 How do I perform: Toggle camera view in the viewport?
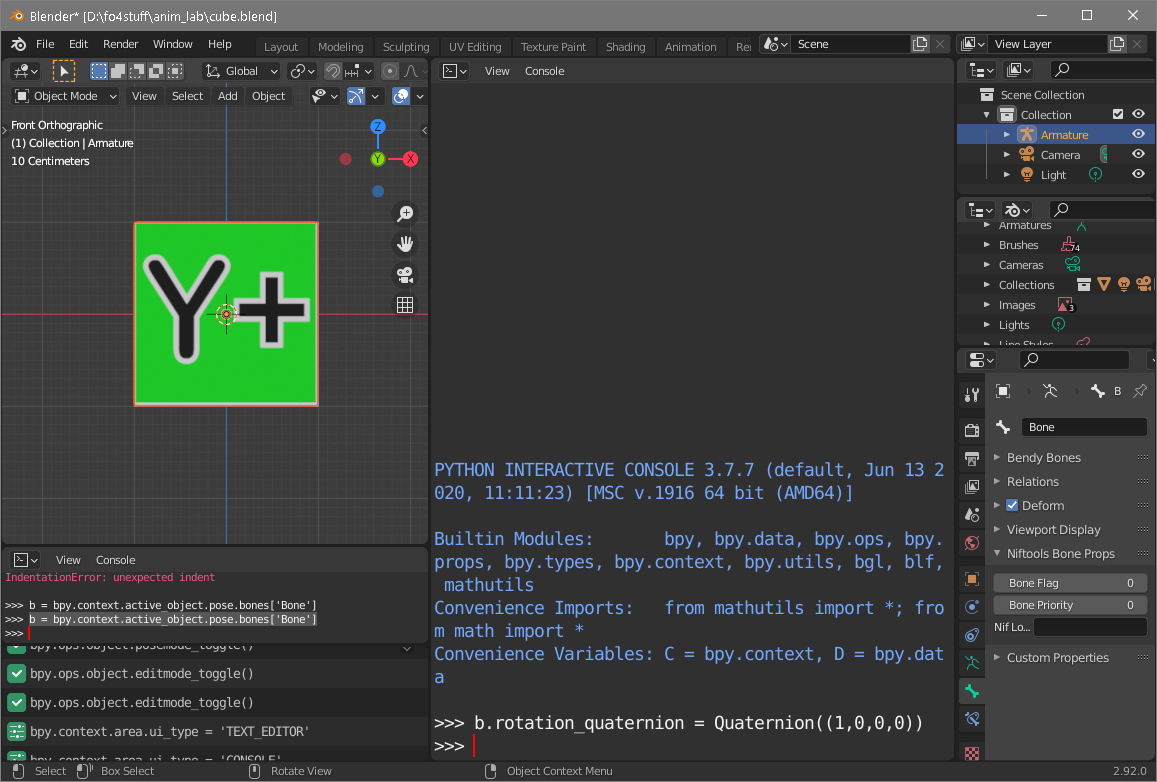(404, 274)
